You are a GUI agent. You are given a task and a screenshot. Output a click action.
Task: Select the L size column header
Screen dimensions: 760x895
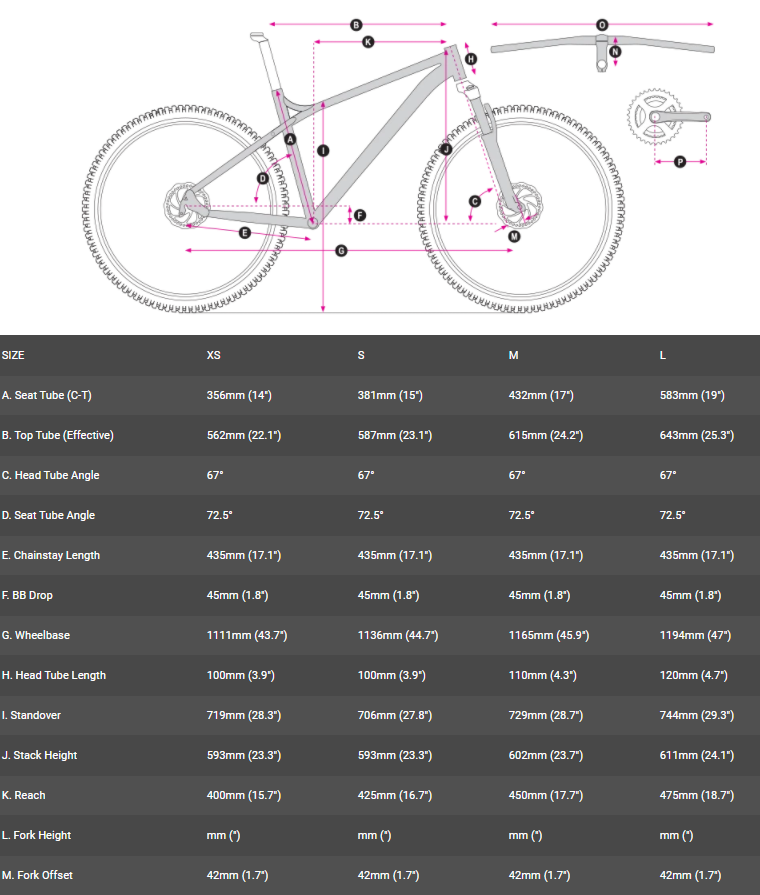[663, 355]
